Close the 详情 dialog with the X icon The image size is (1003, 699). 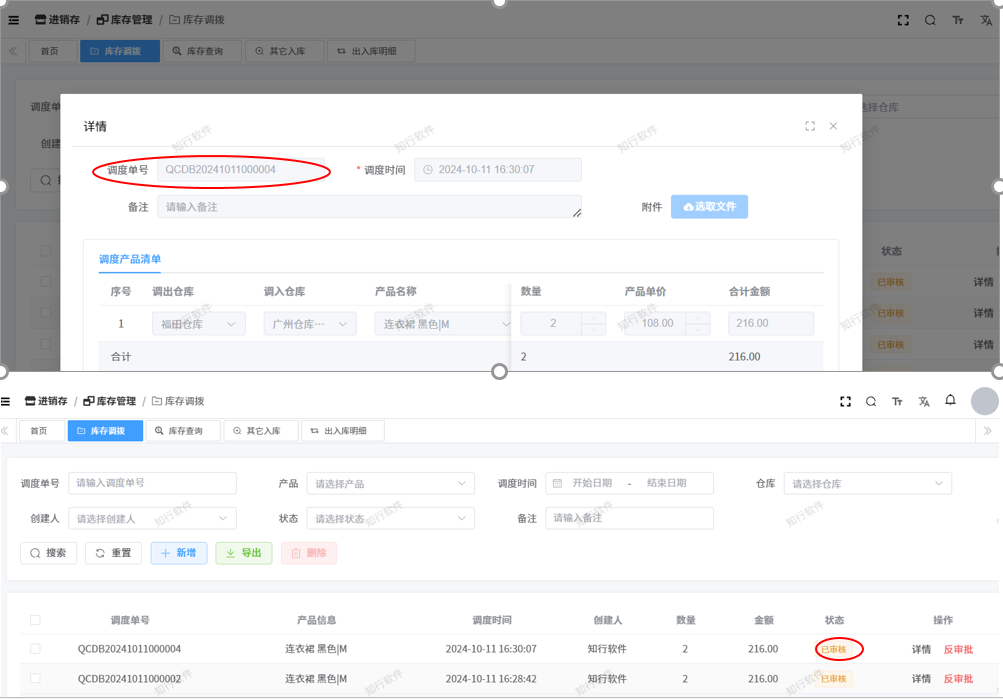[x=833, y=126]
